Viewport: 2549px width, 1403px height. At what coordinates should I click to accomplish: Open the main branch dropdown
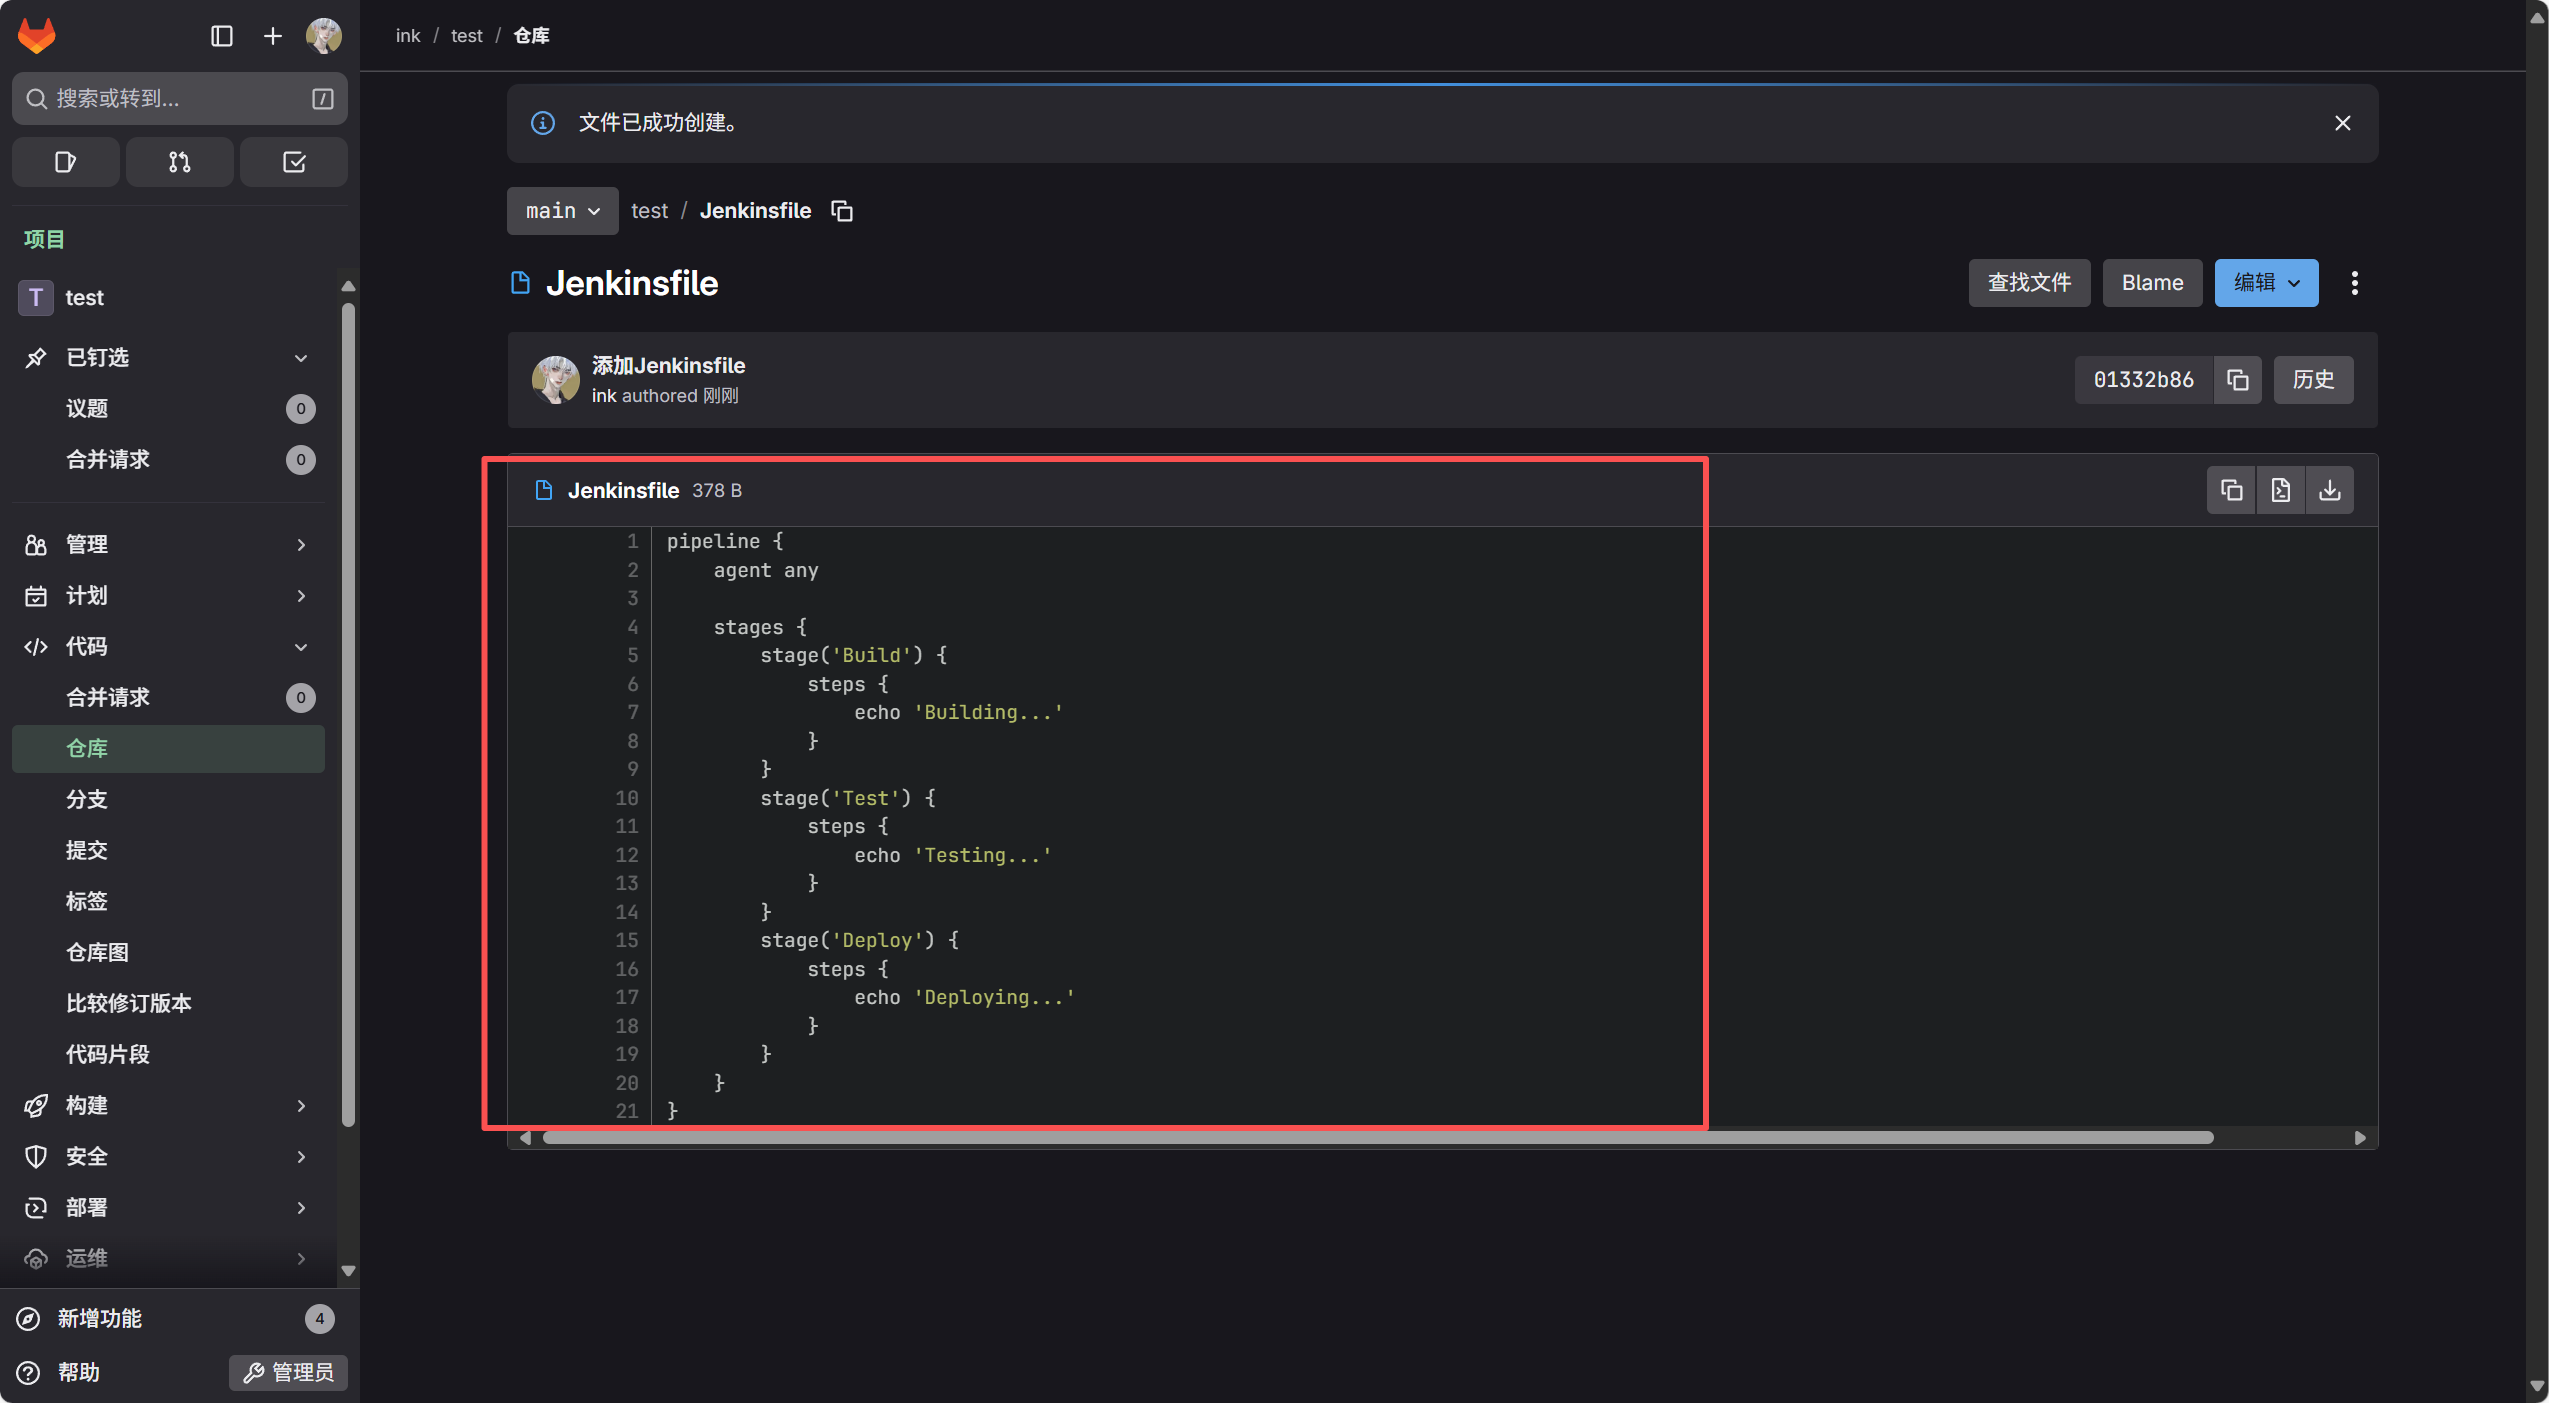(x=562, y=211)
